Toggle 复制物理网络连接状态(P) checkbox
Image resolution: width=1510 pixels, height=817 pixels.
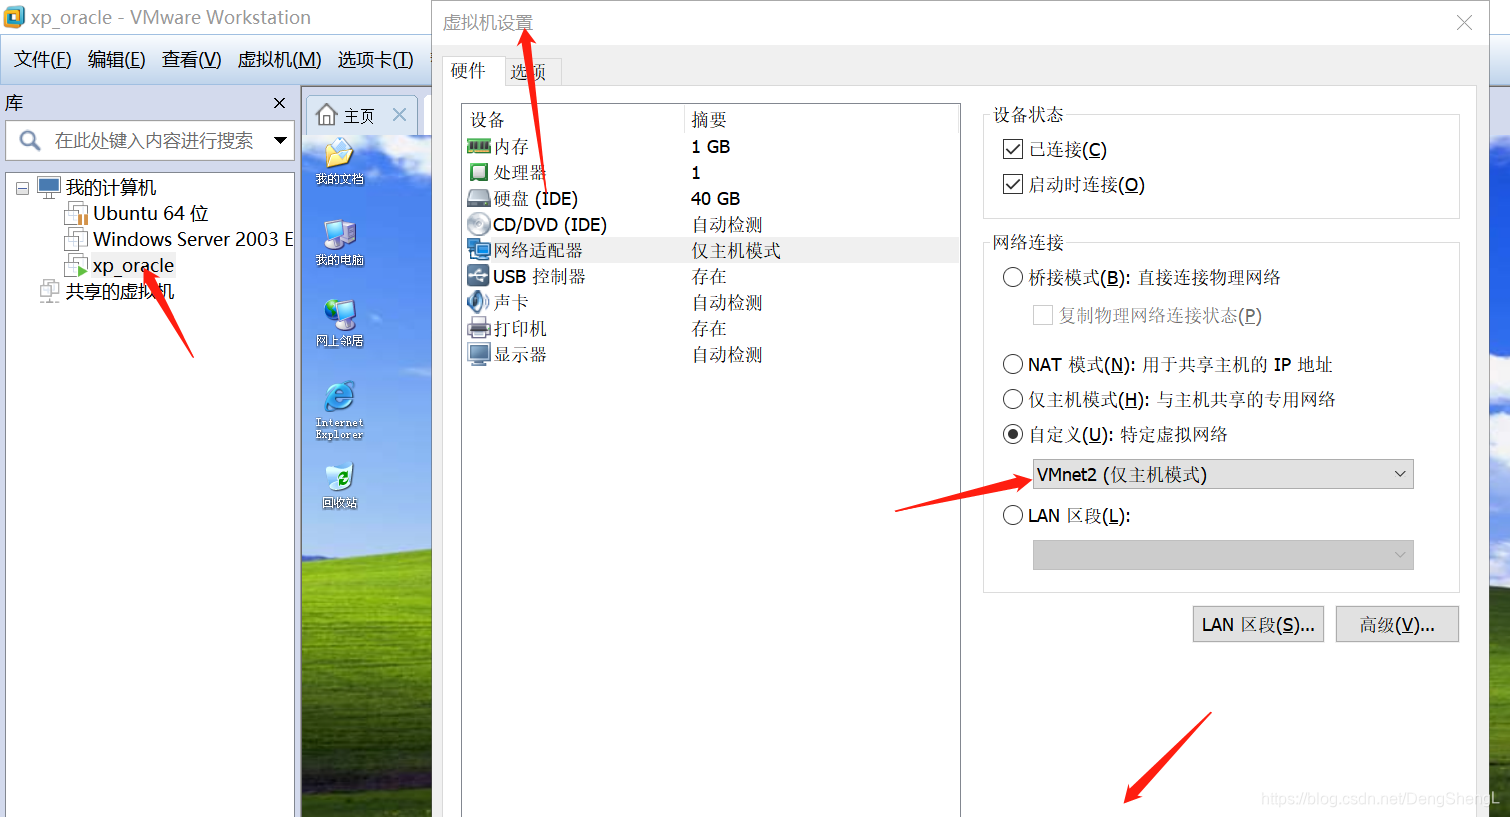coord(1043,315)
